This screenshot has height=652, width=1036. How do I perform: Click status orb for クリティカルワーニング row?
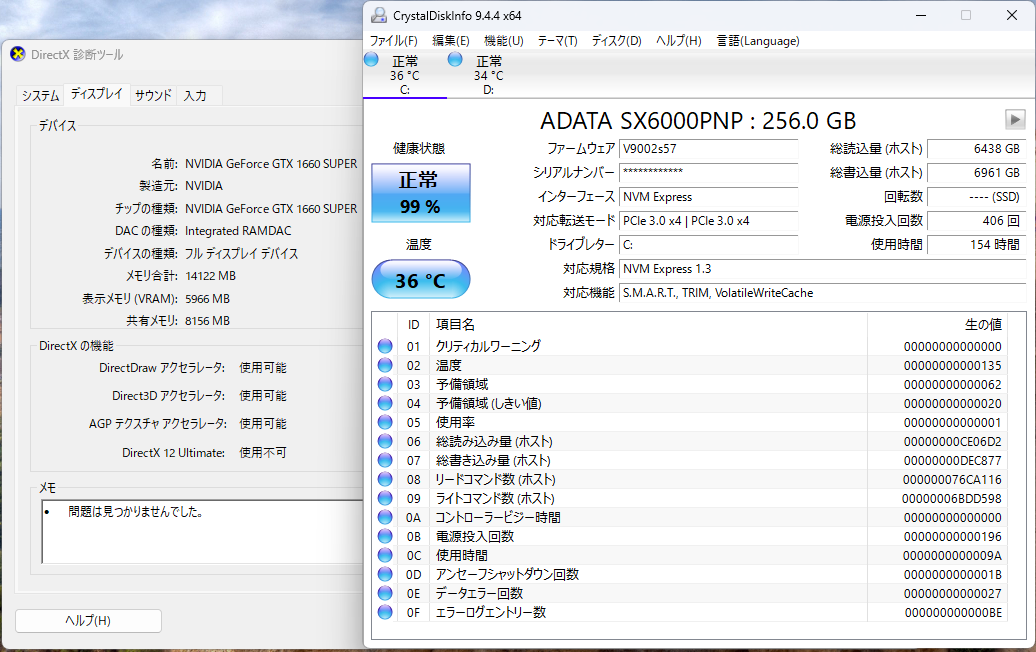[385, 346]
